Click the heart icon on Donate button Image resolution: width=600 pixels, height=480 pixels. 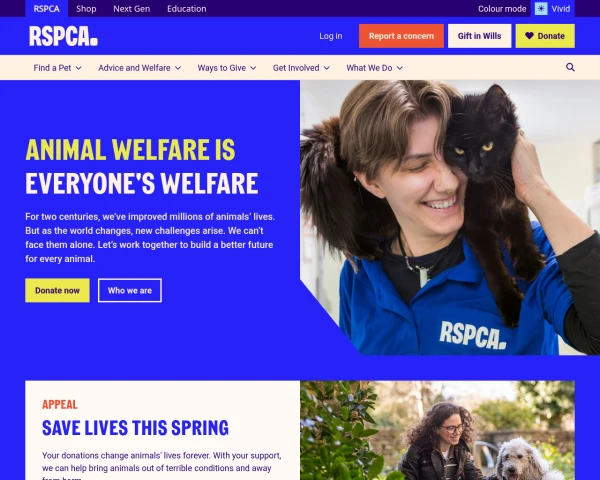point(529,36)
